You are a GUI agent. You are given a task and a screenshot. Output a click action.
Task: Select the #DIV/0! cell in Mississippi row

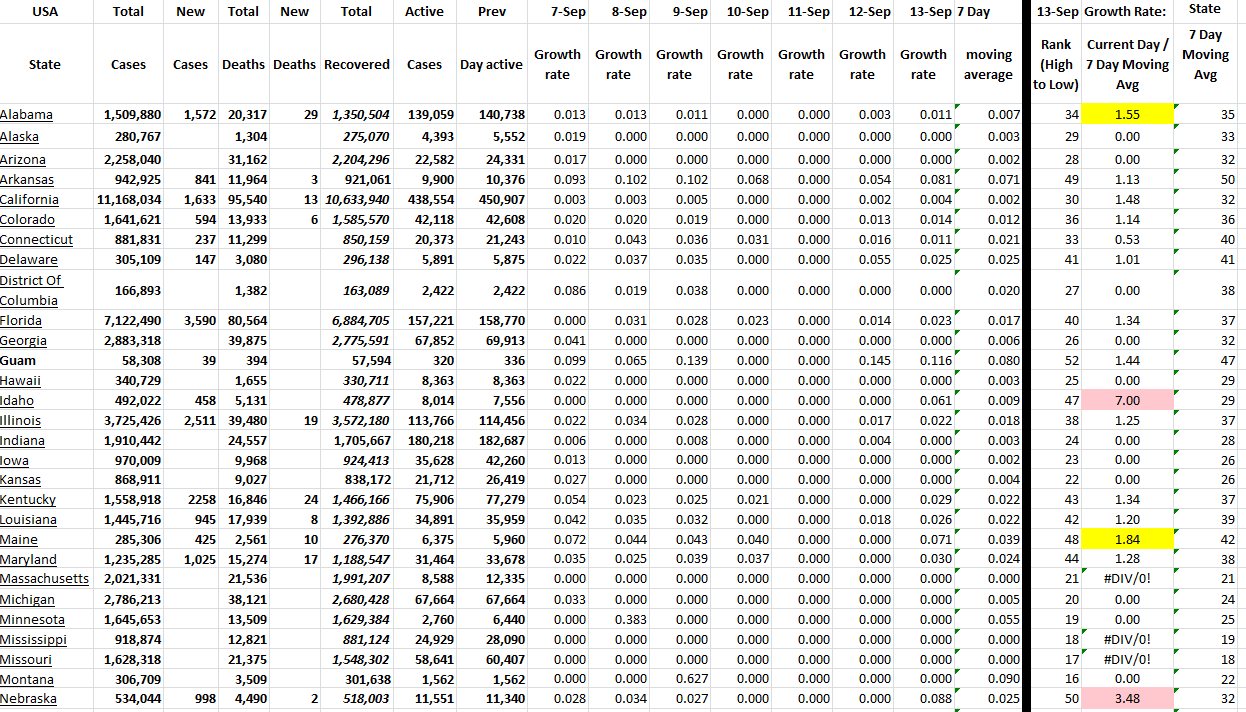[1127, 639]
